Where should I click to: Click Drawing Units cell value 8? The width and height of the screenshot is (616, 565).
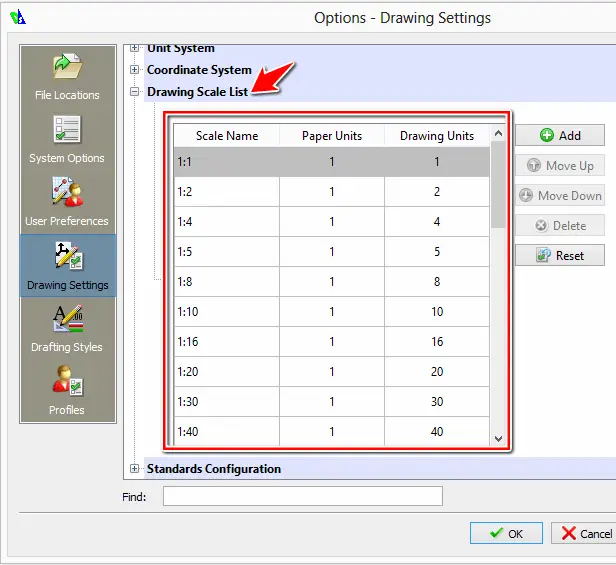point(437,282)
